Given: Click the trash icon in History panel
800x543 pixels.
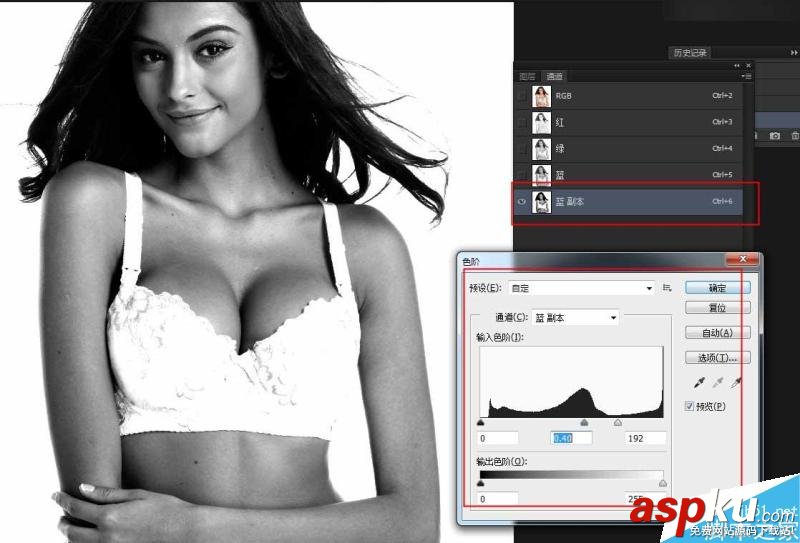Looking at the screenshot, I should click(795, 136).
